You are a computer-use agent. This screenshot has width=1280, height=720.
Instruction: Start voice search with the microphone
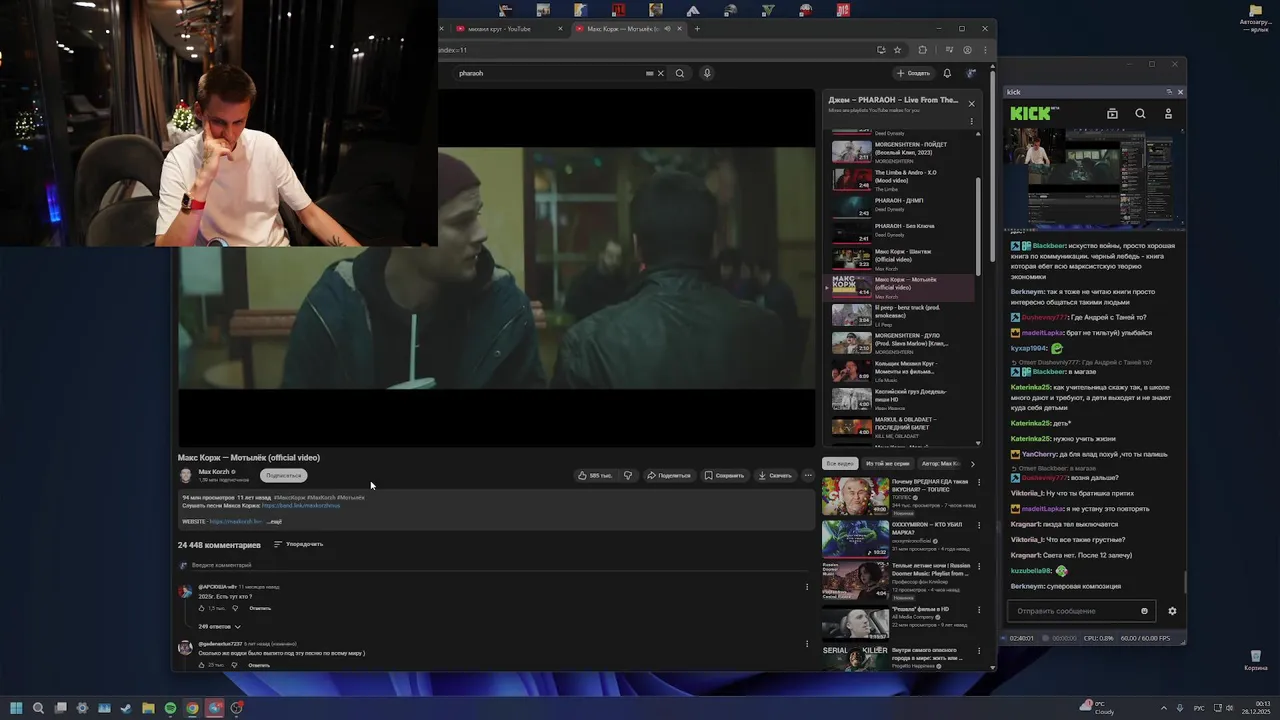707,73
